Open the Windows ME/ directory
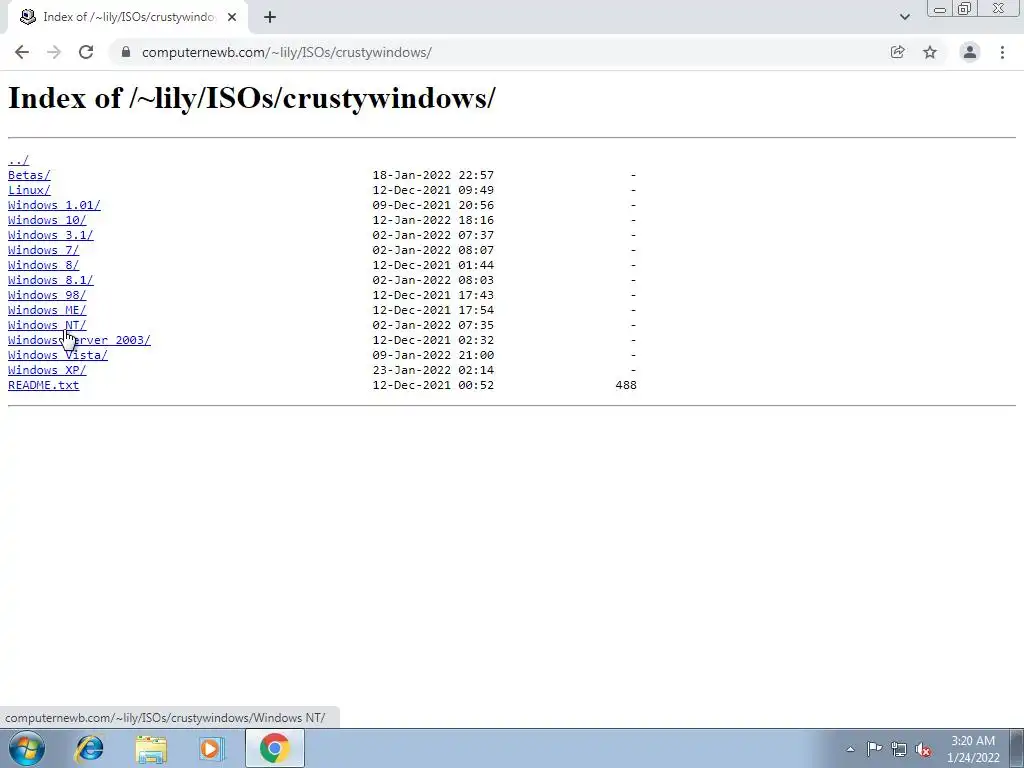The image size is (1024, 768). pos(47,310)
